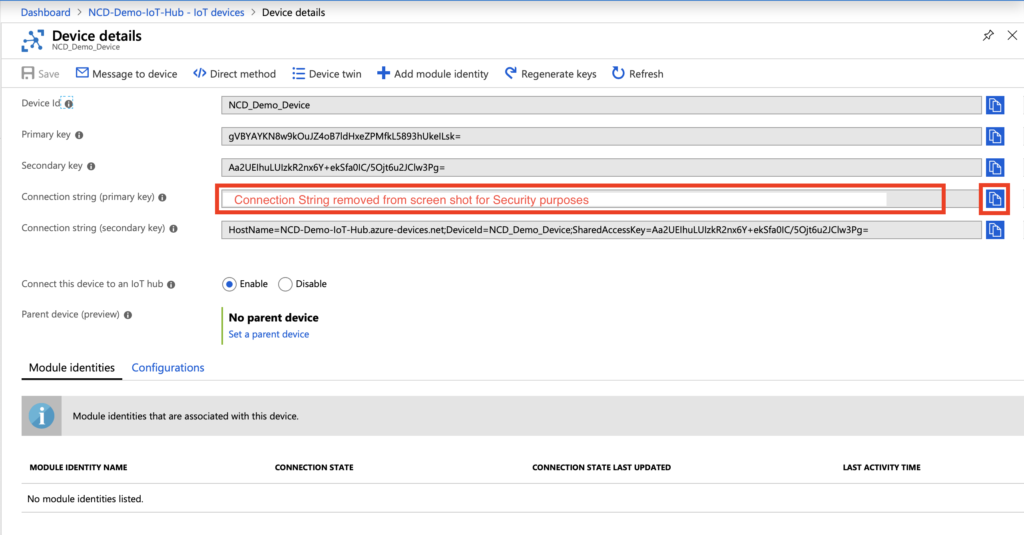The image size is (1024, 535).
Task: Click Regenerate keys
Action: tap(551, 74)
